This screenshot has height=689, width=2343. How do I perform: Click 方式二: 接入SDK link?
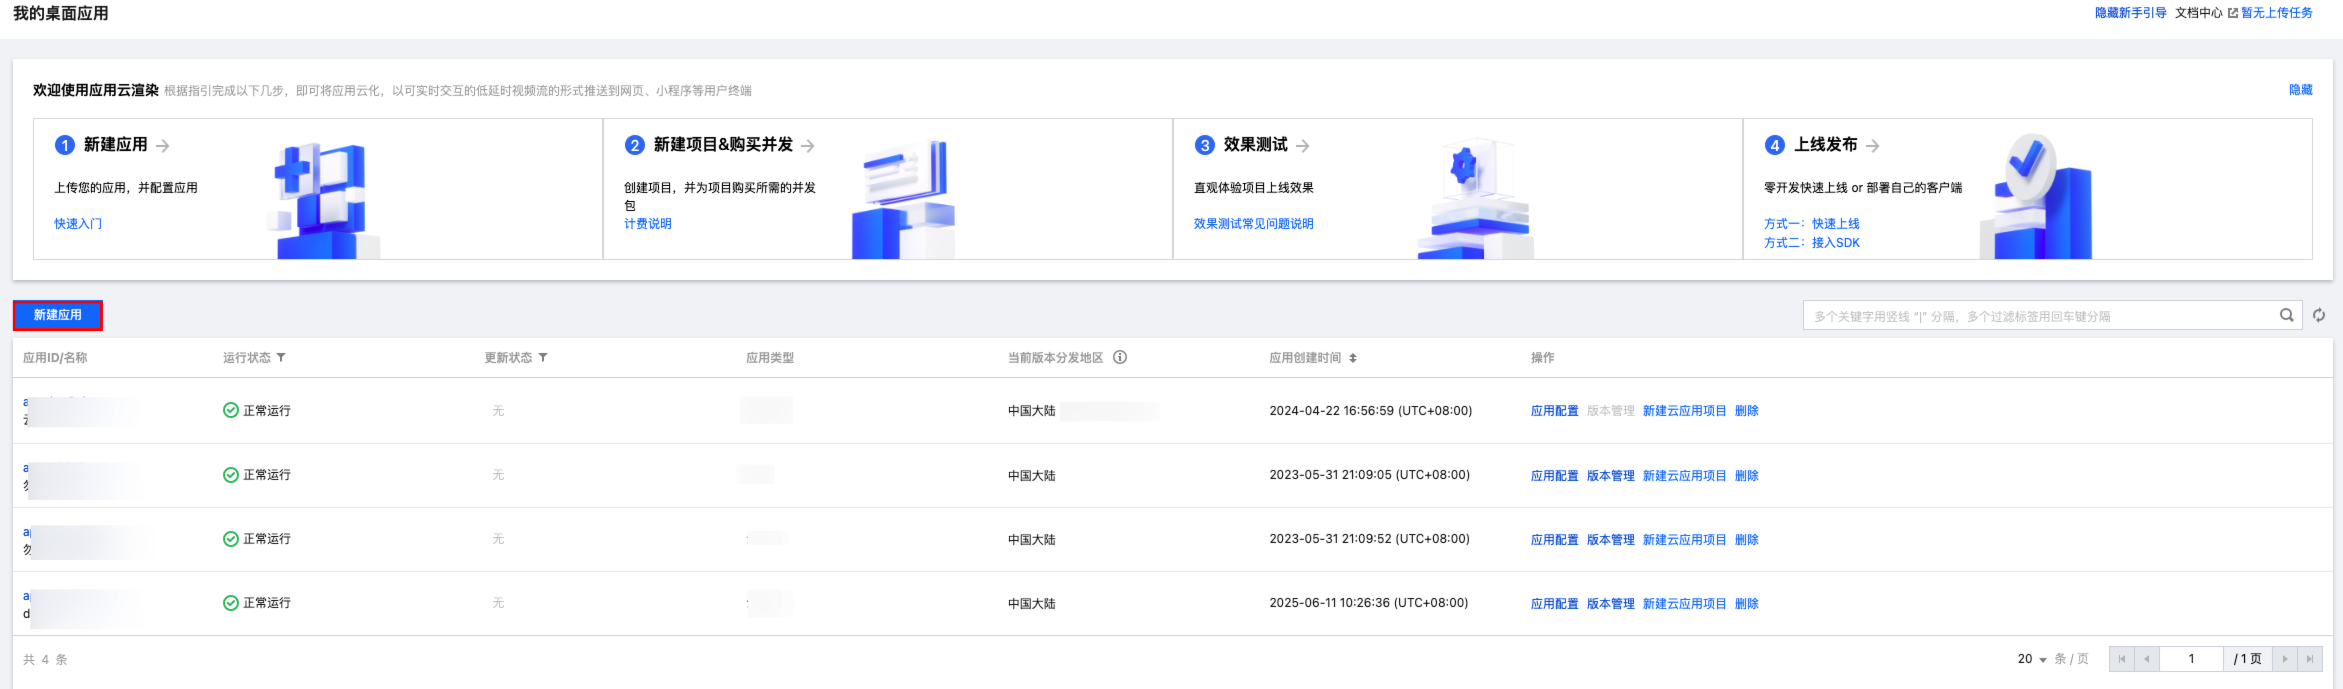pos(1812,243)
